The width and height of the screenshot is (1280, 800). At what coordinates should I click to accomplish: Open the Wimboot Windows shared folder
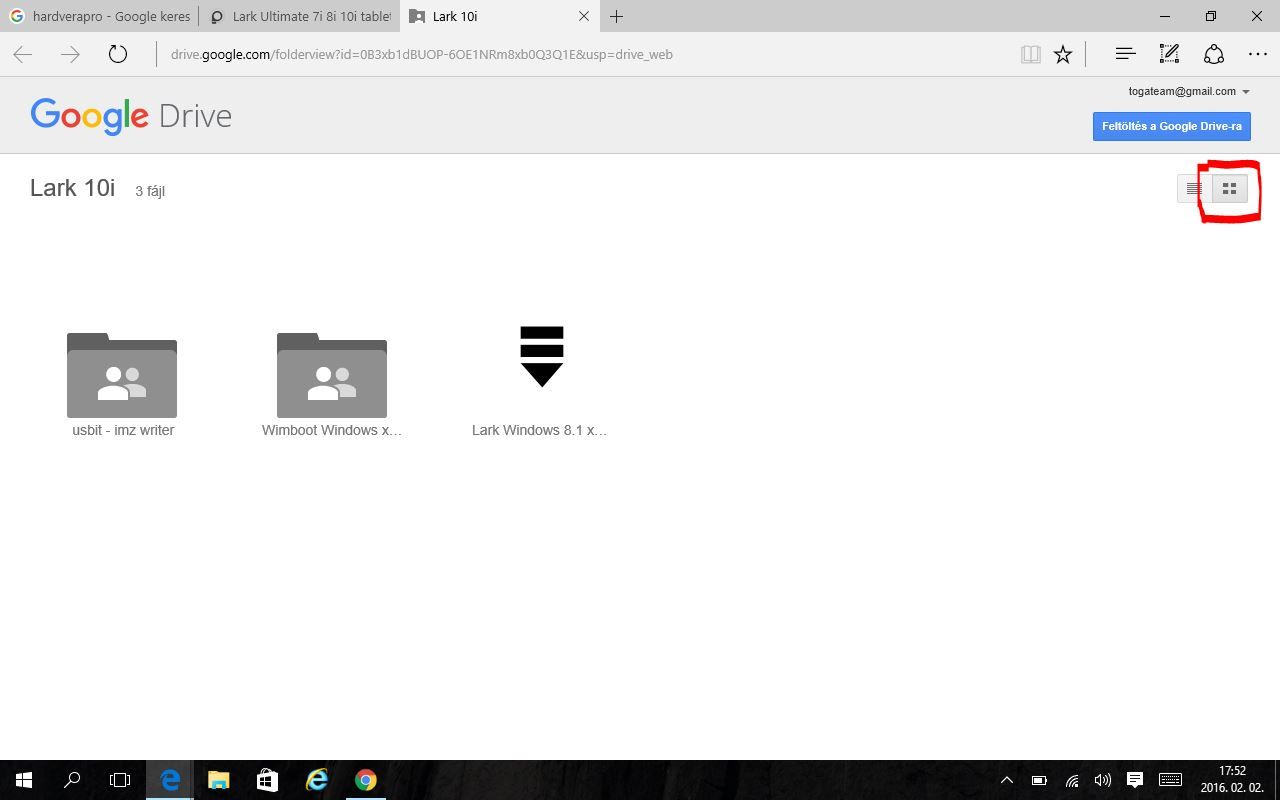[332, 375]
